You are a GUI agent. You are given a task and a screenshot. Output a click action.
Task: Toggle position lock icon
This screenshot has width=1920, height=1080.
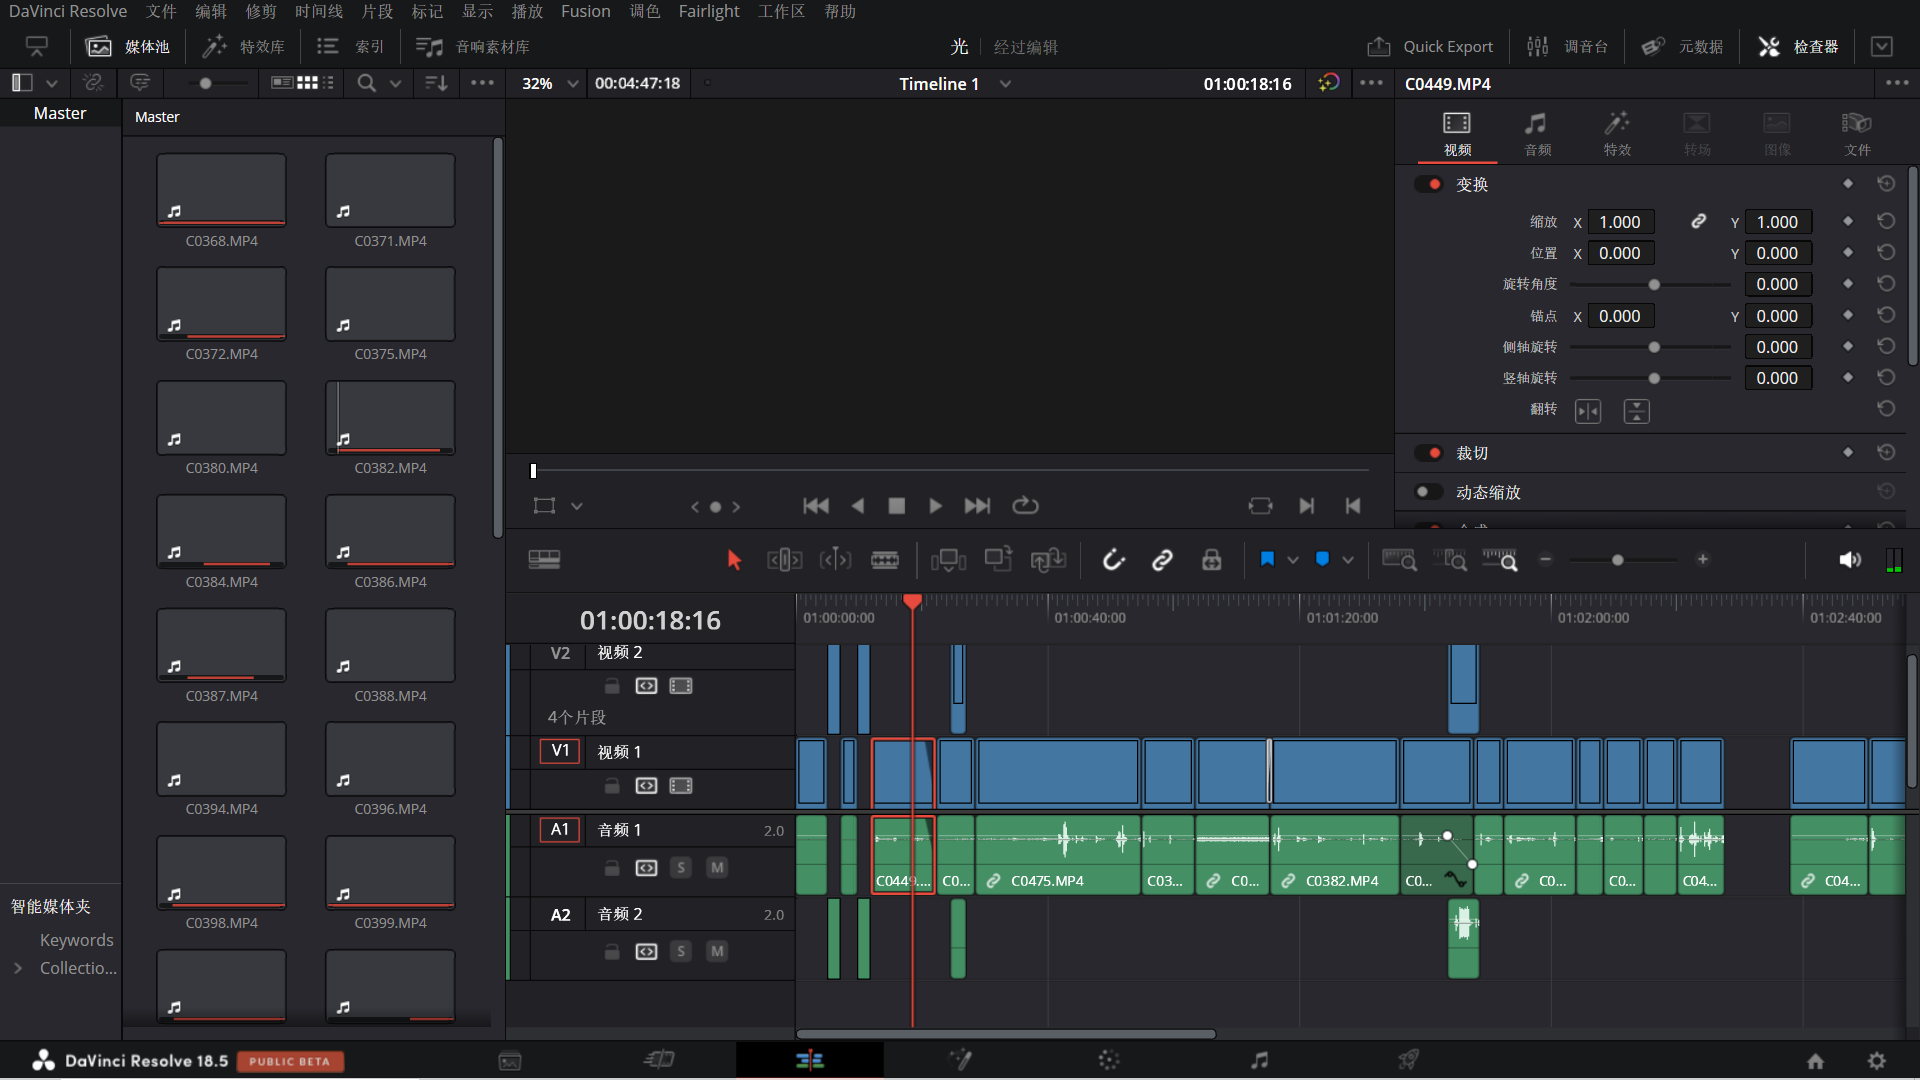(1211, 560)
